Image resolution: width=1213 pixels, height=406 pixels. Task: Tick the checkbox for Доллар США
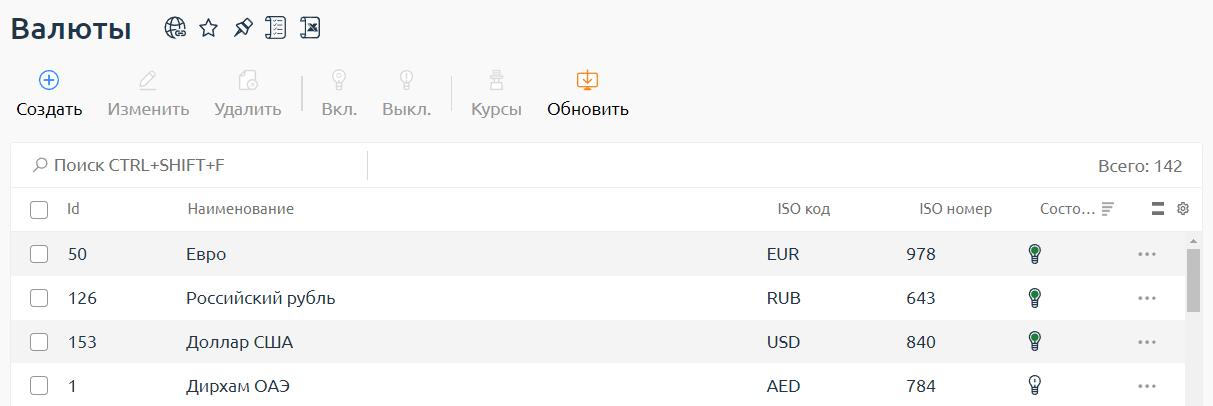click(39, 342)
